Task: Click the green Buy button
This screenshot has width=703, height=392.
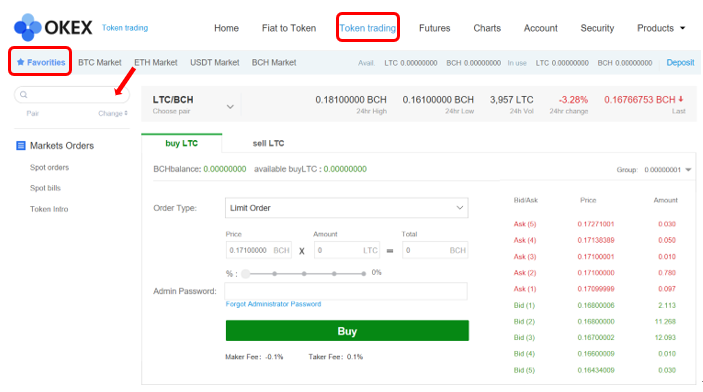Action: tap(347, 331)
